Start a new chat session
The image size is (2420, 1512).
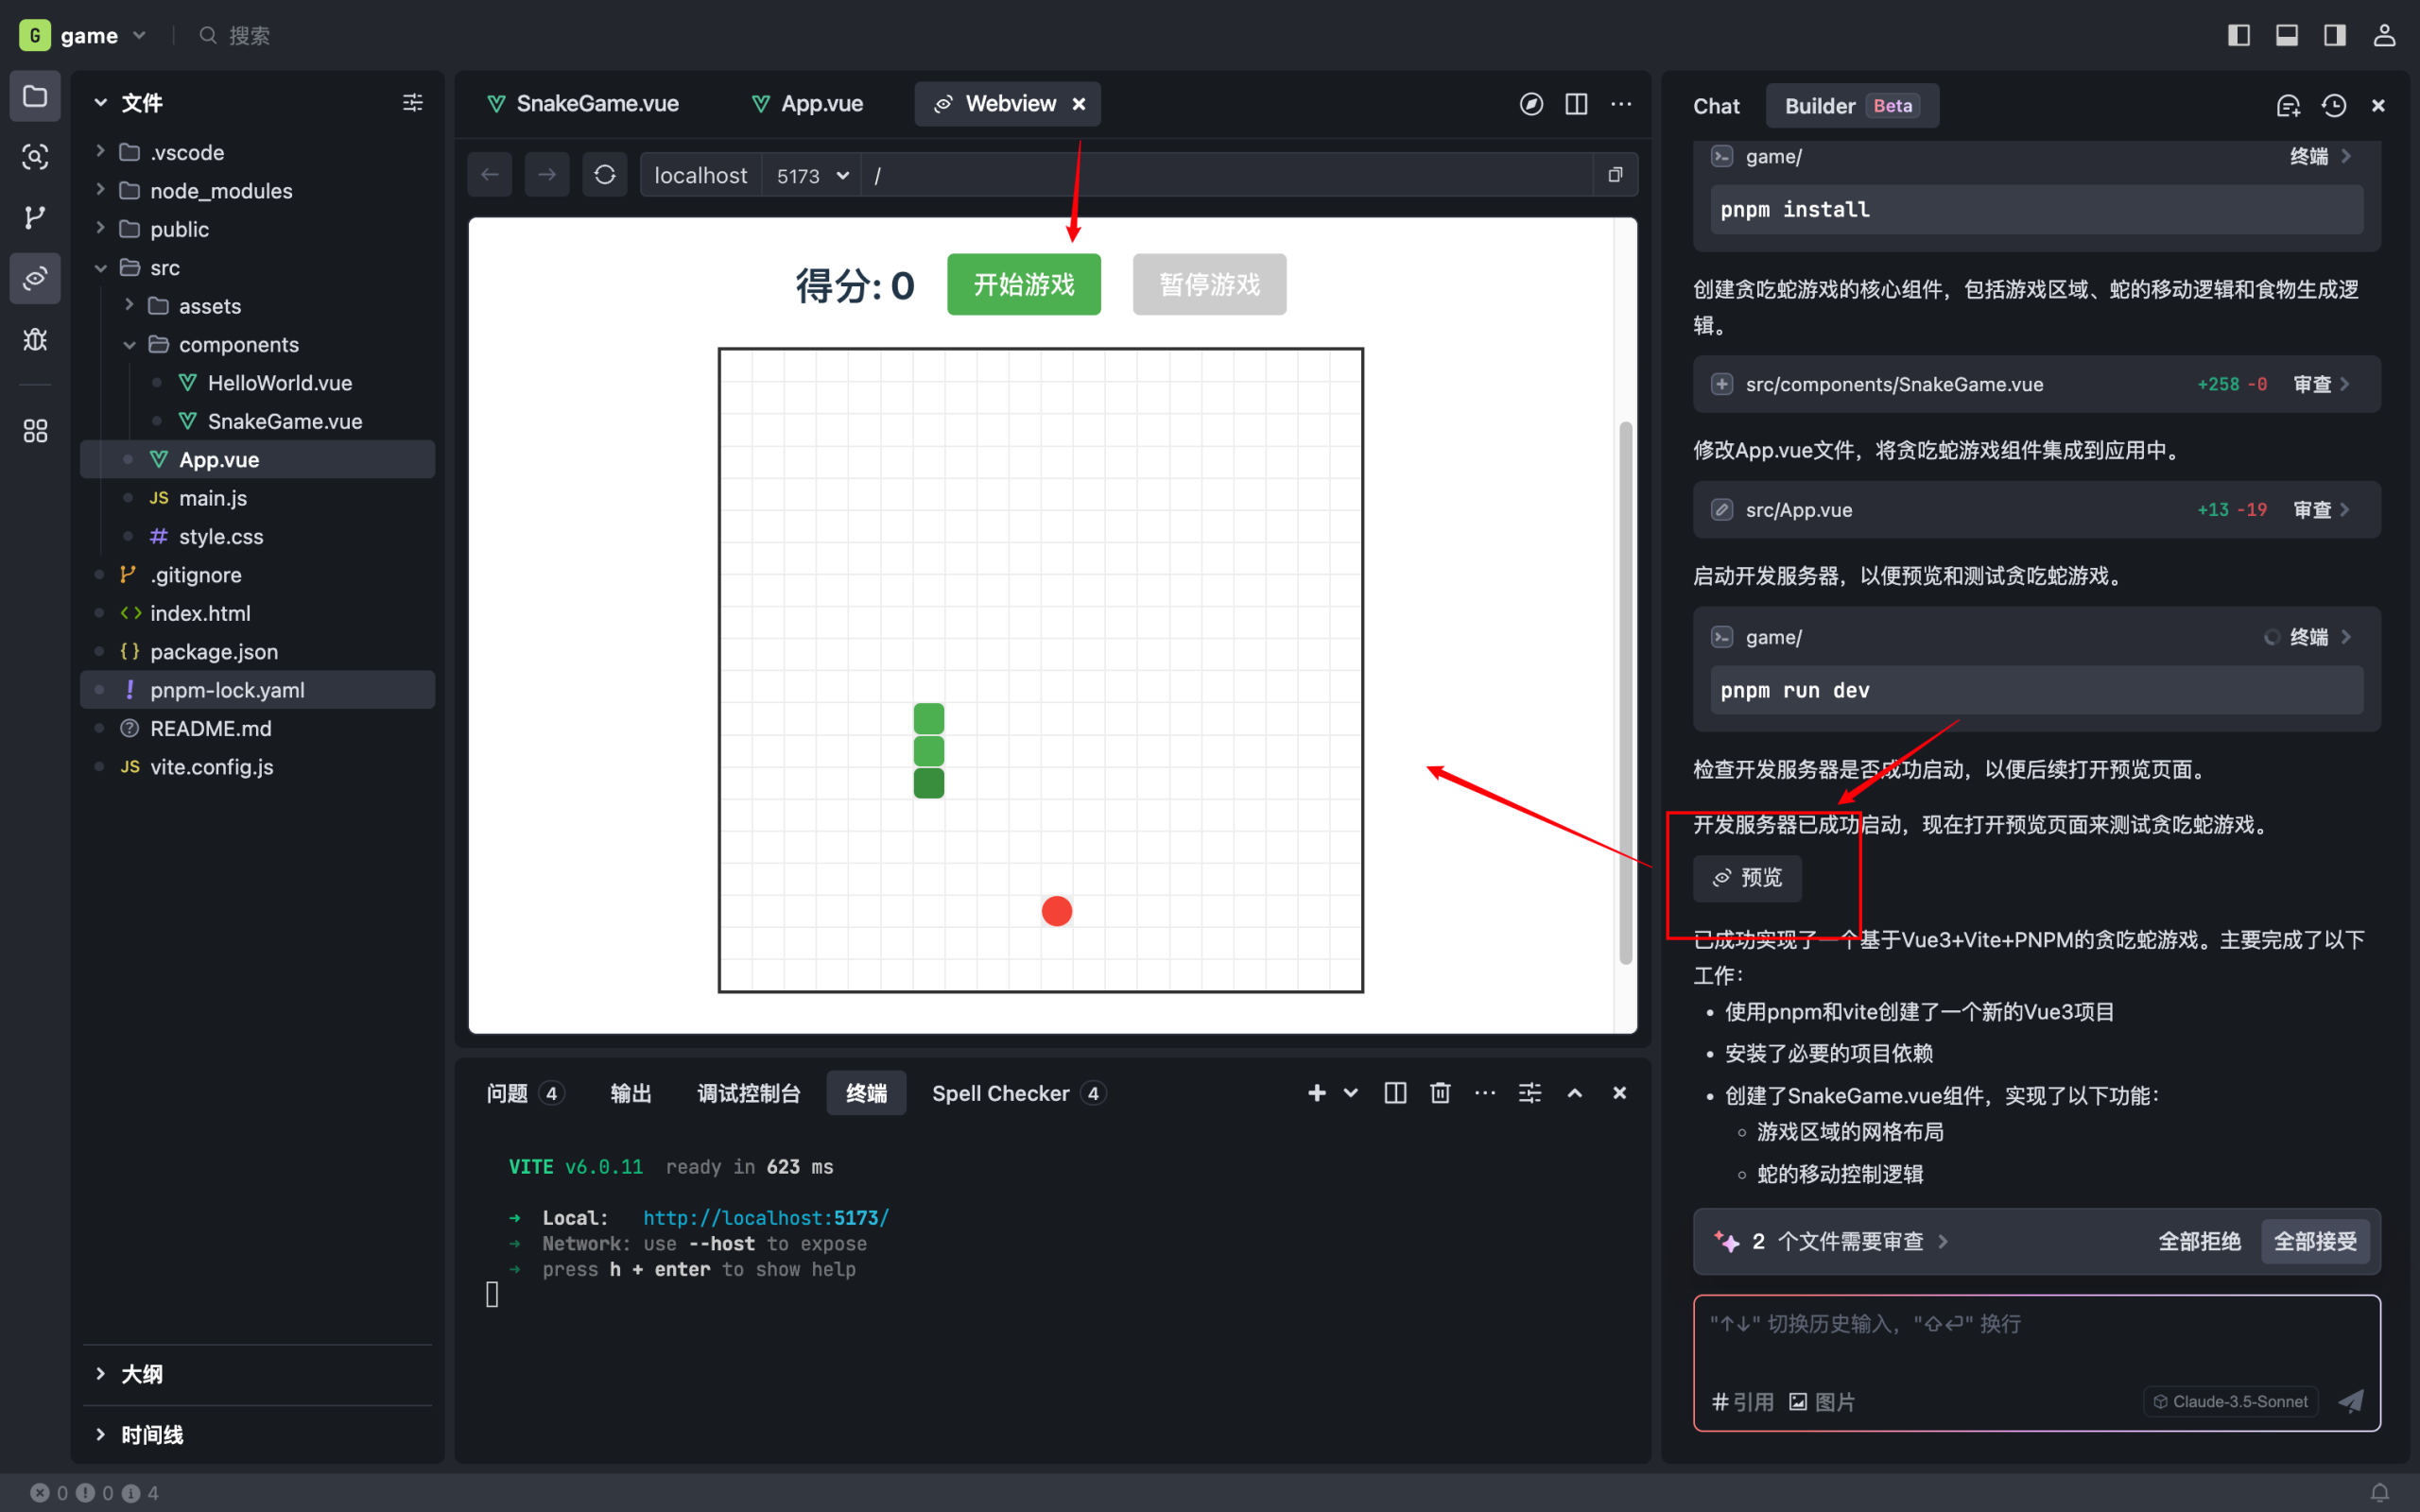point(2289,105)
